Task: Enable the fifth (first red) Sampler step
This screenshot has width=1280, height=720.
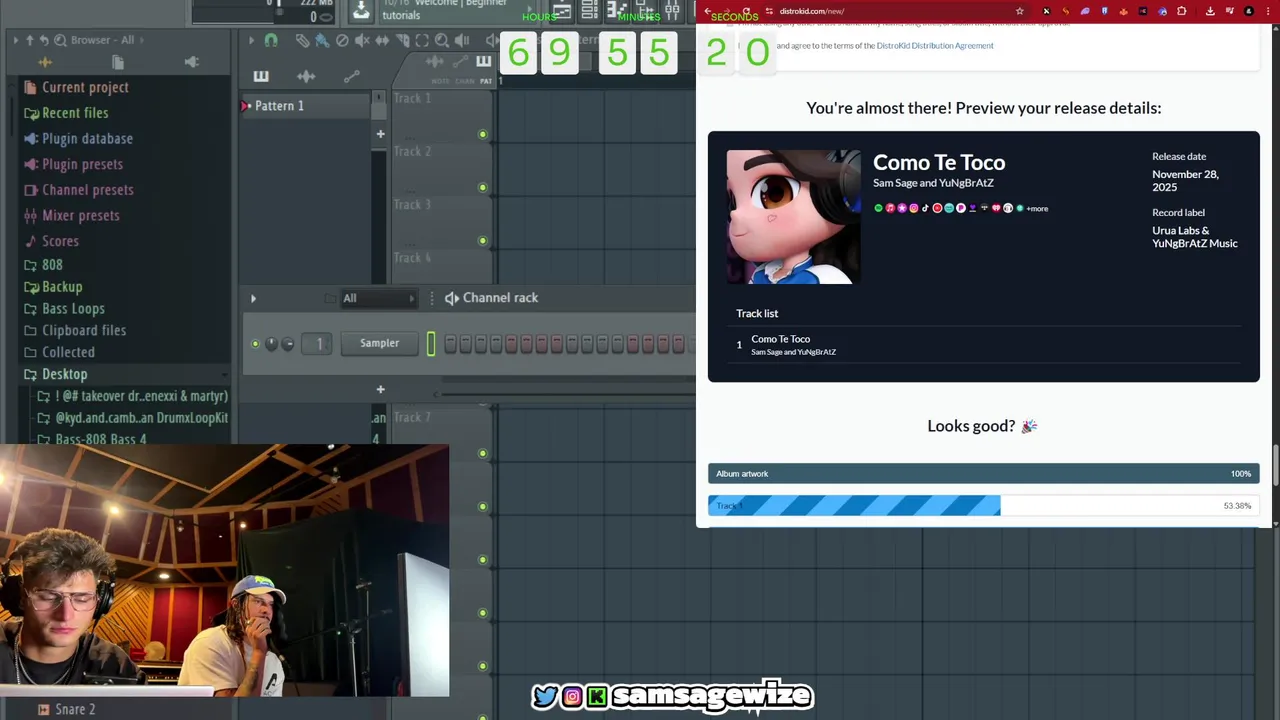Action: pos(511,344)
